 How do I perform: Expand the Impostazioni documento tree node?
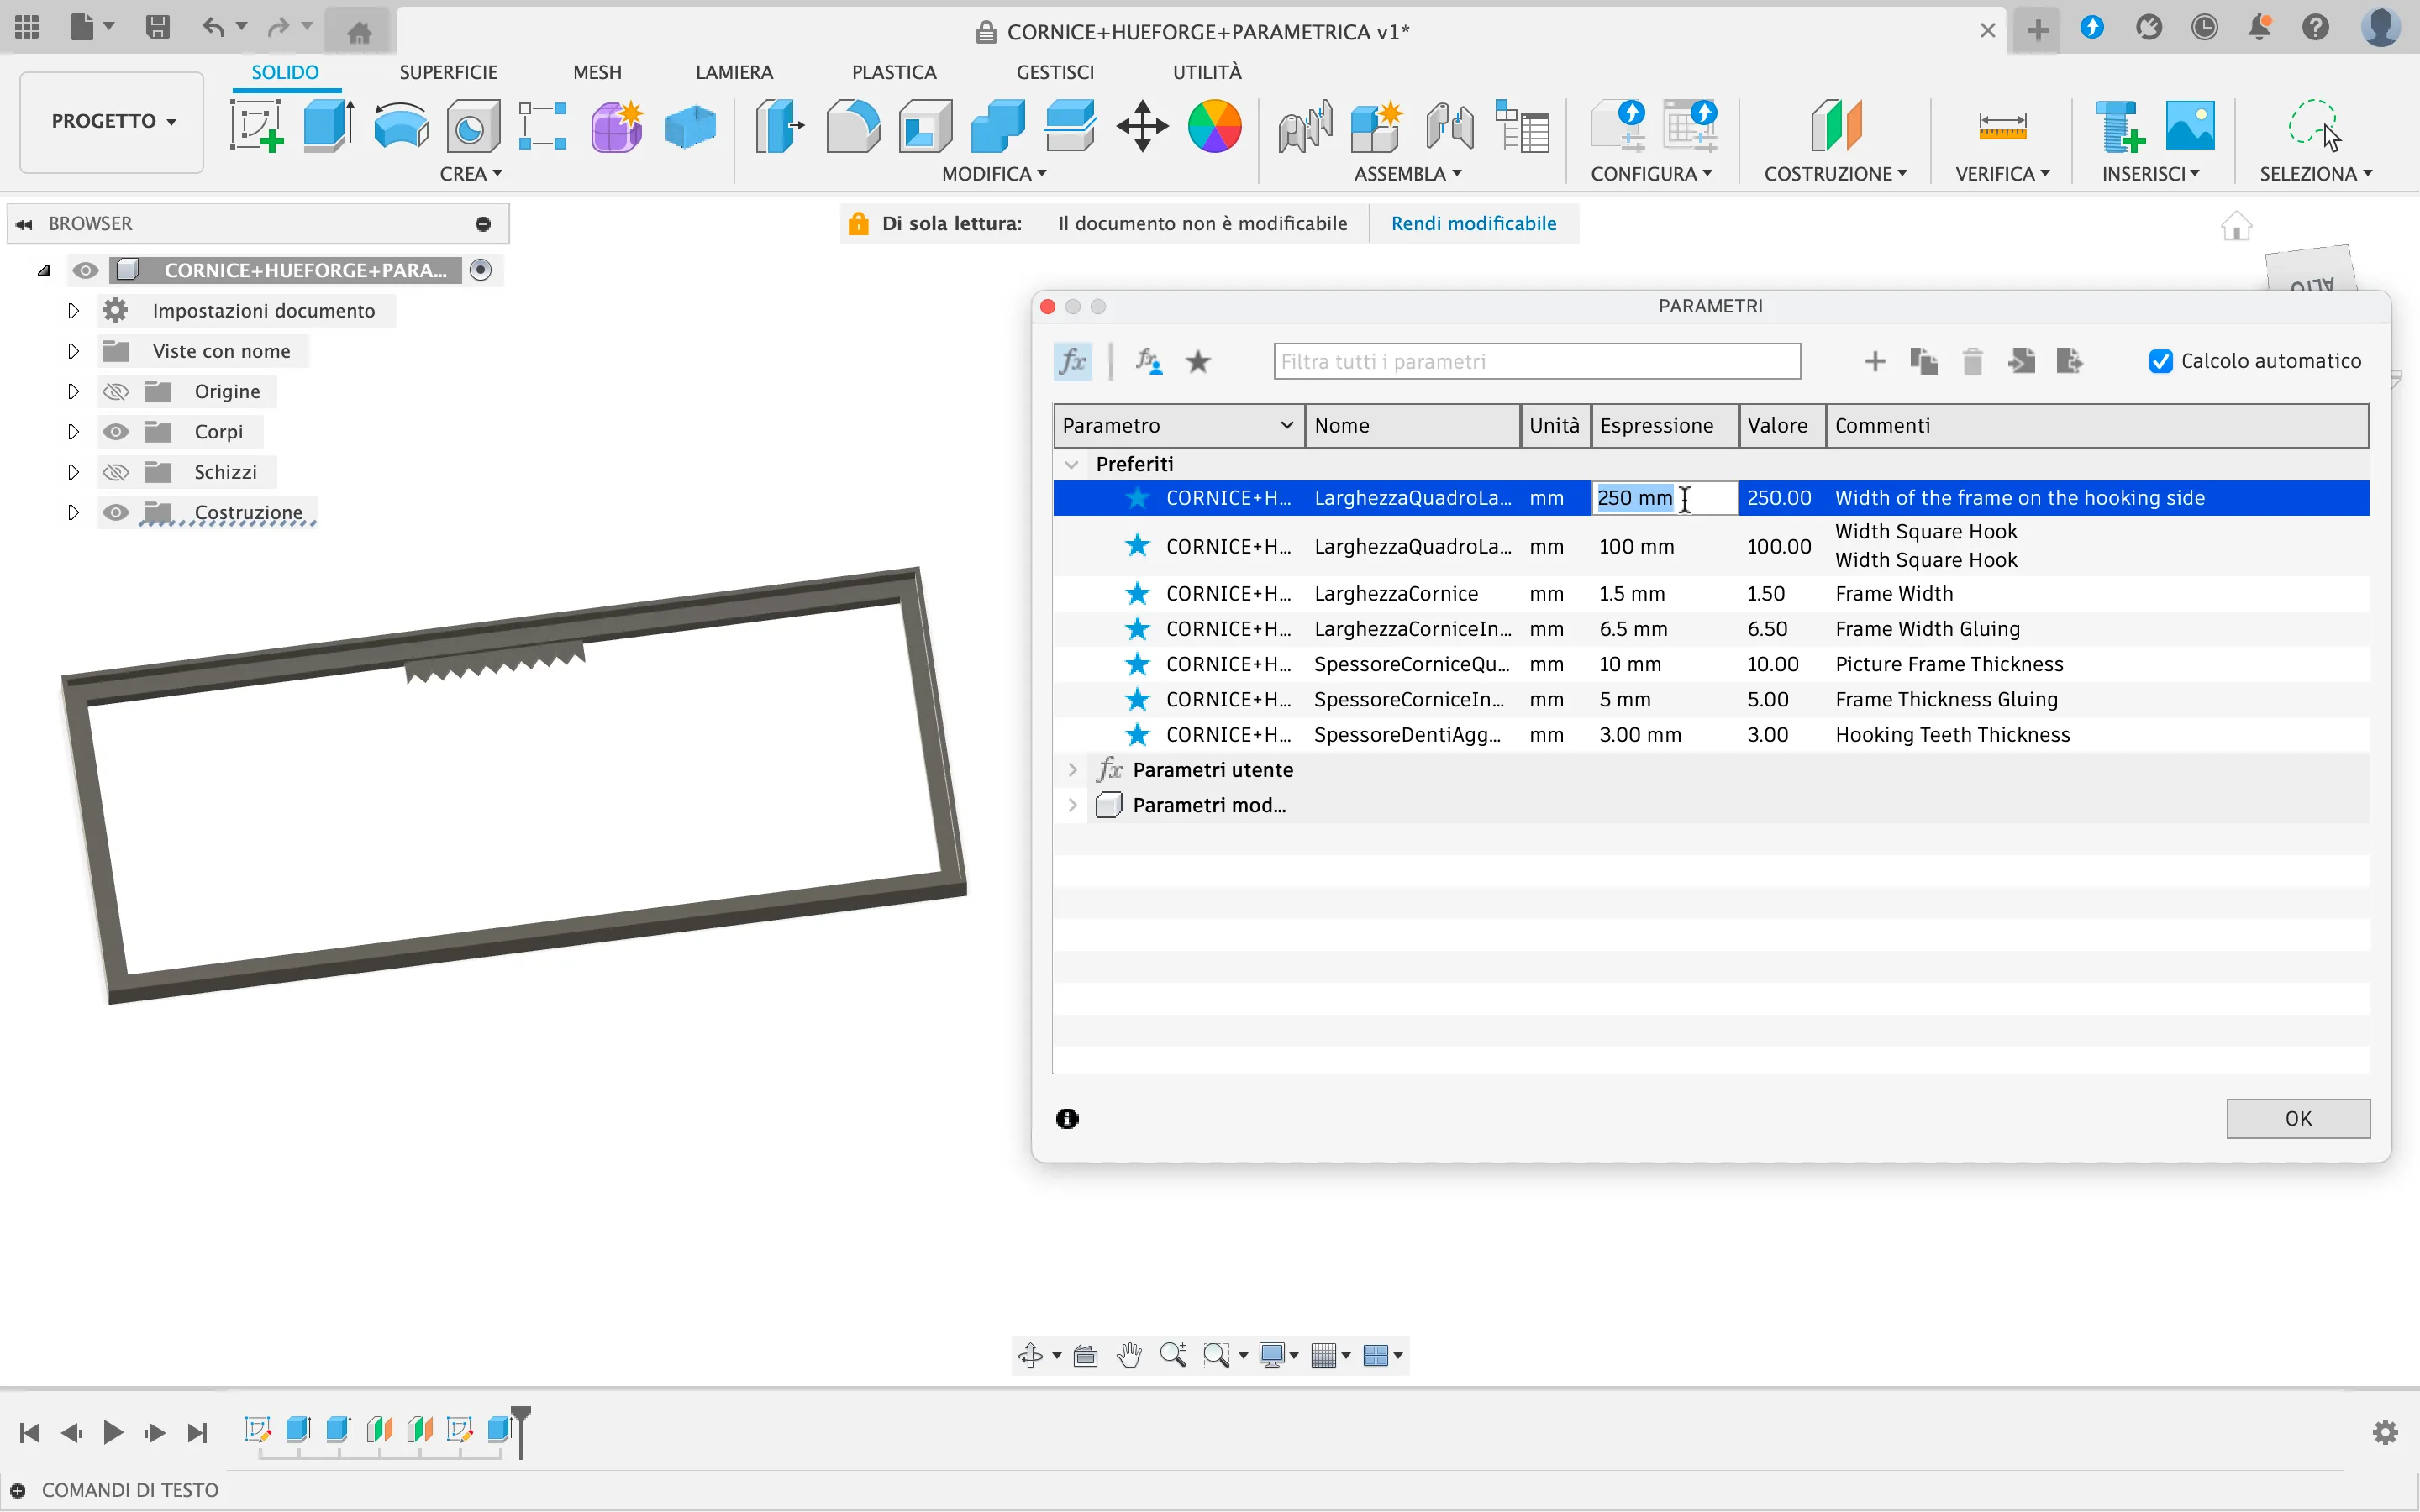pyautogui.click(x=73, y=311)
